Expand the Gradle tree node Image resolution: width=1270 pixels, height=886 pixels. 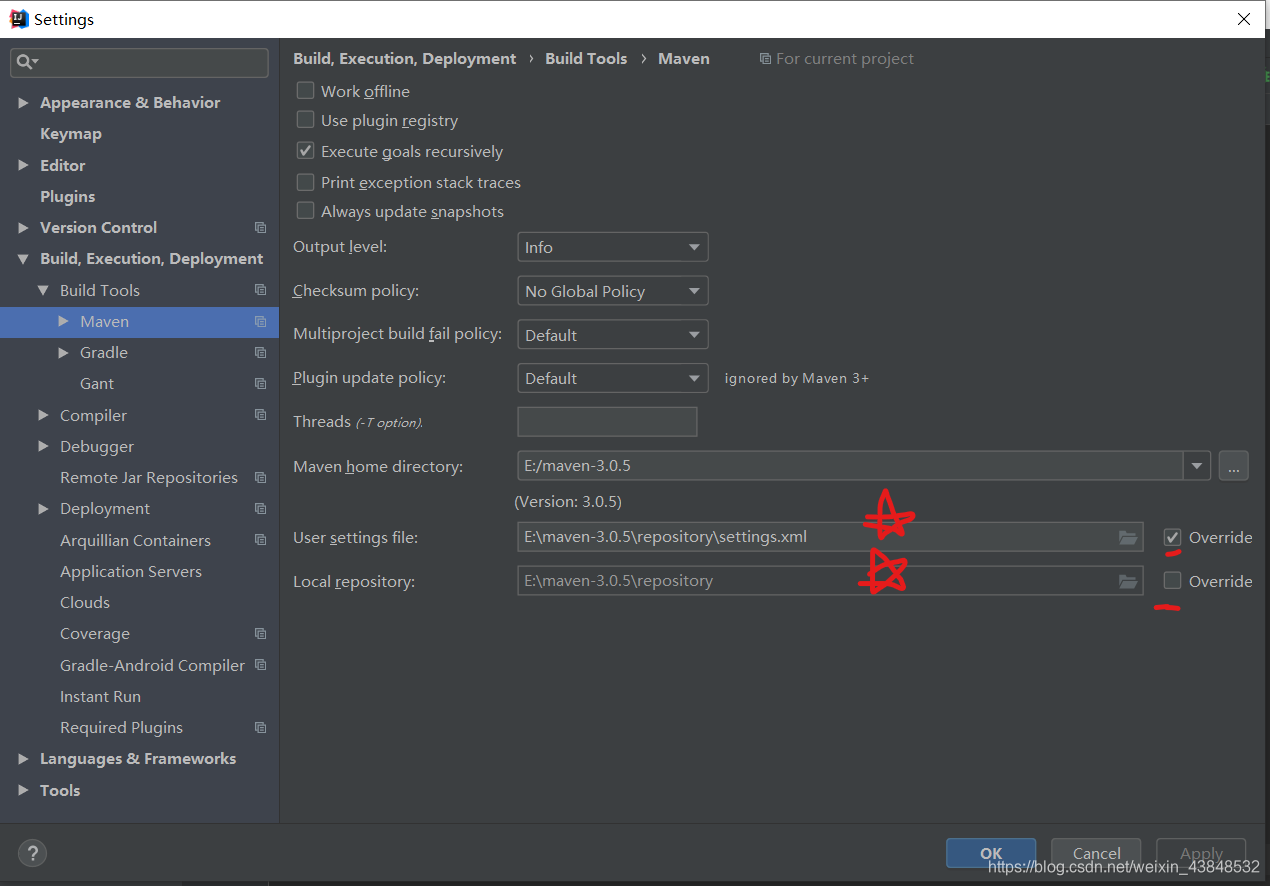(63, 352)
